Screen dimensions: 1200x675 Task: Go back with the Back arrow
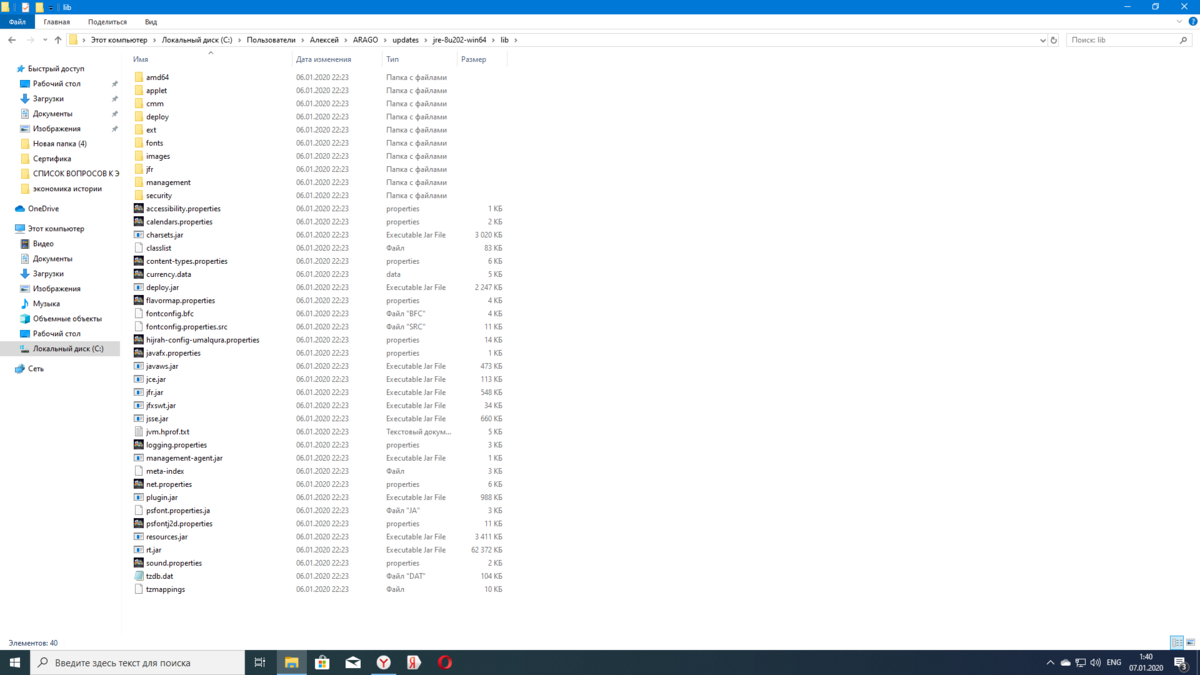[x=12, y=40]
